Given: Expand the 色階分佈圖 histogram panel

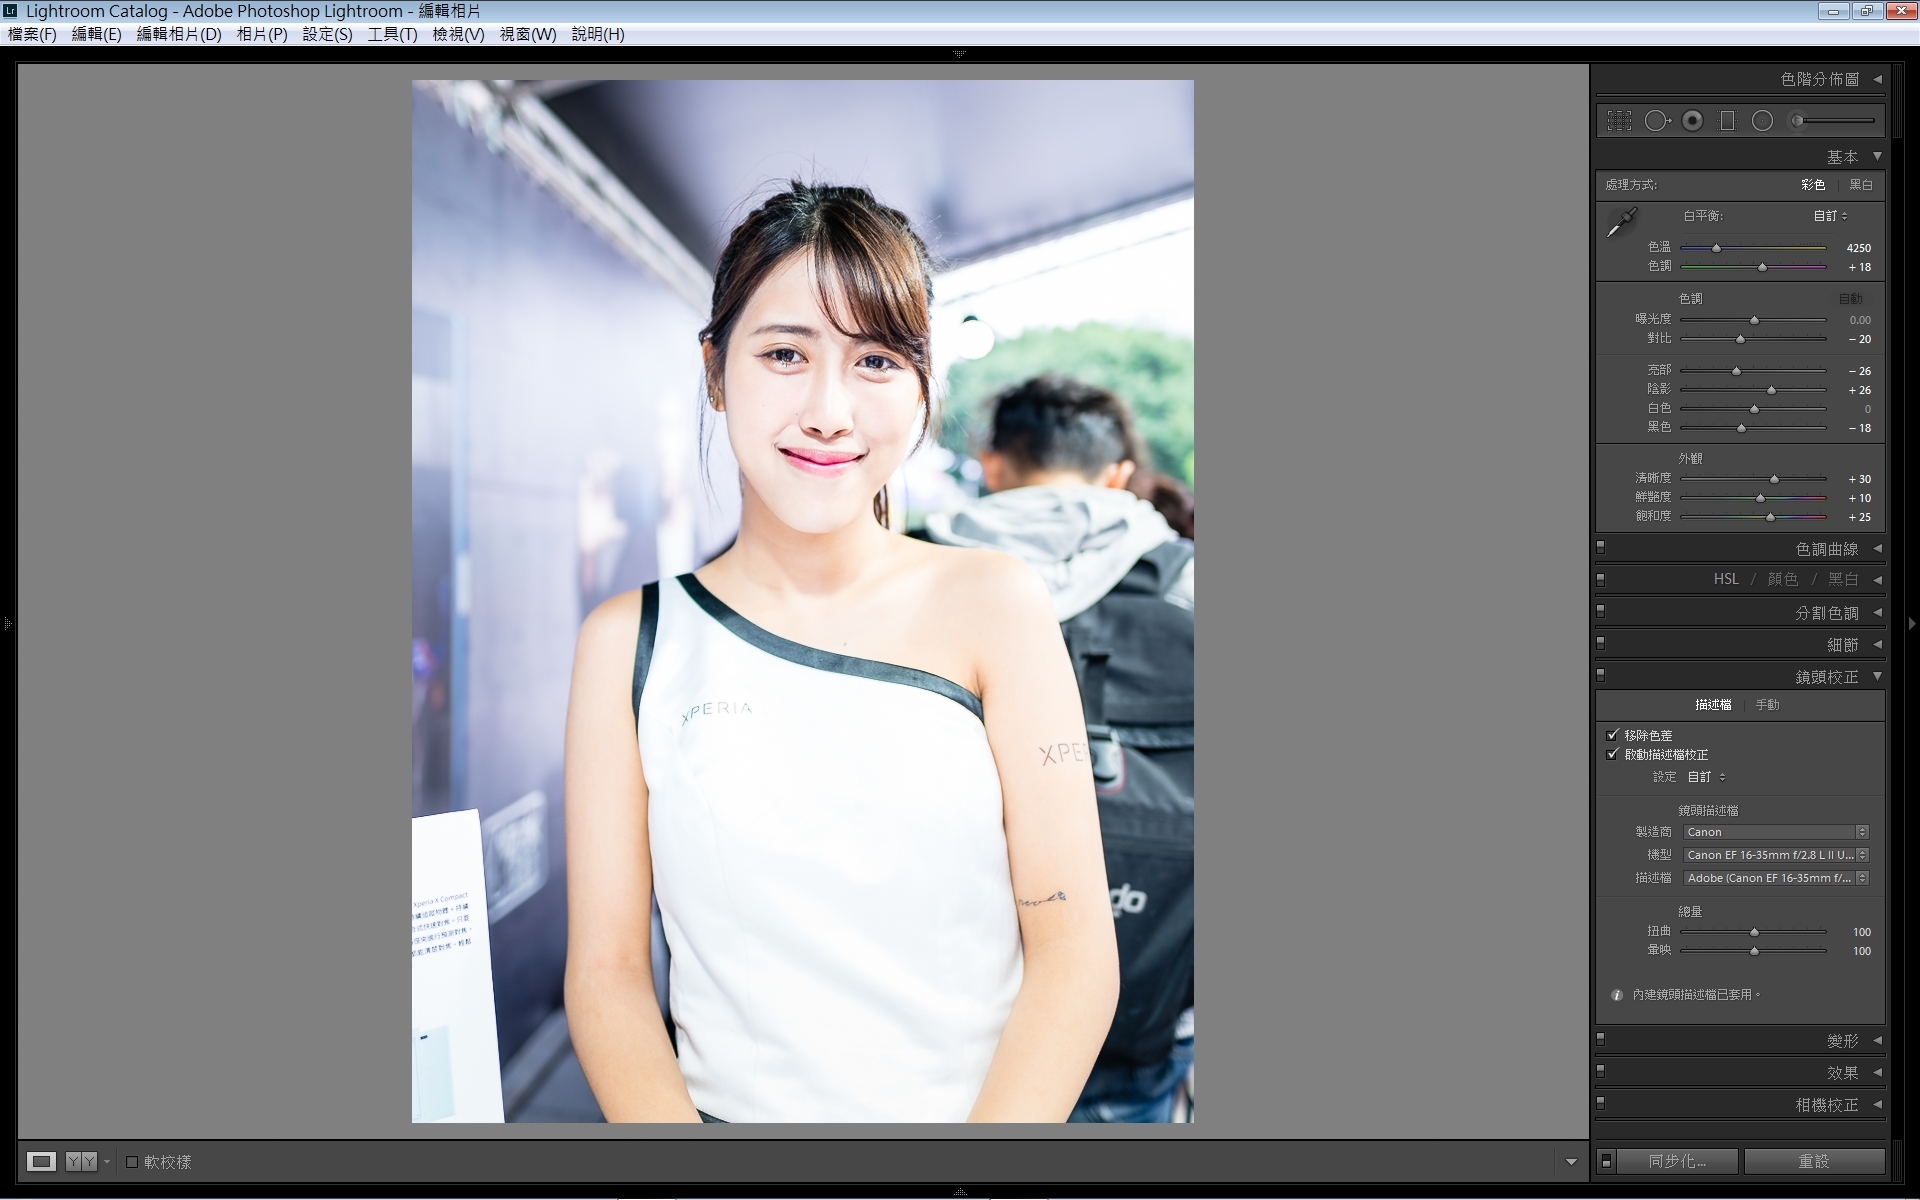Looking at the screenshot, I should tap(1877, 79).
